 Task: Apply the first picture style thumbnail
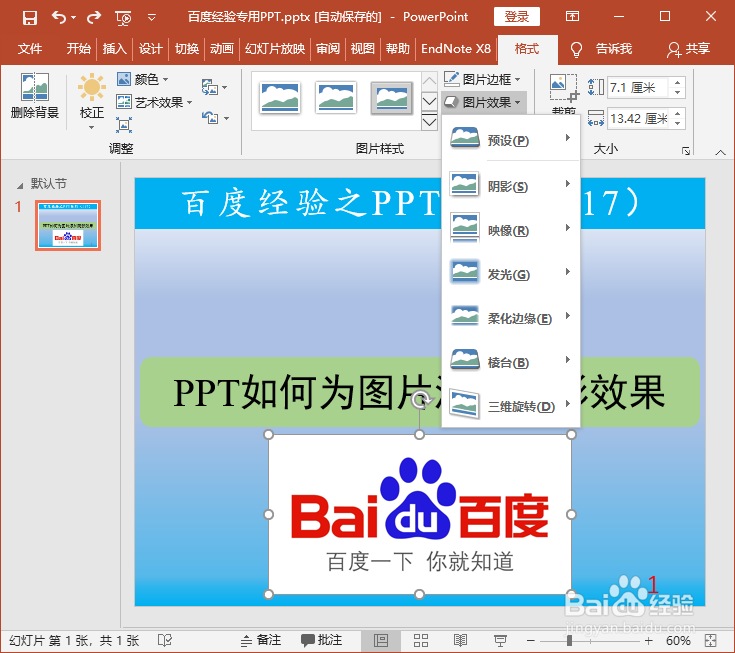click(x=280, y=98)
